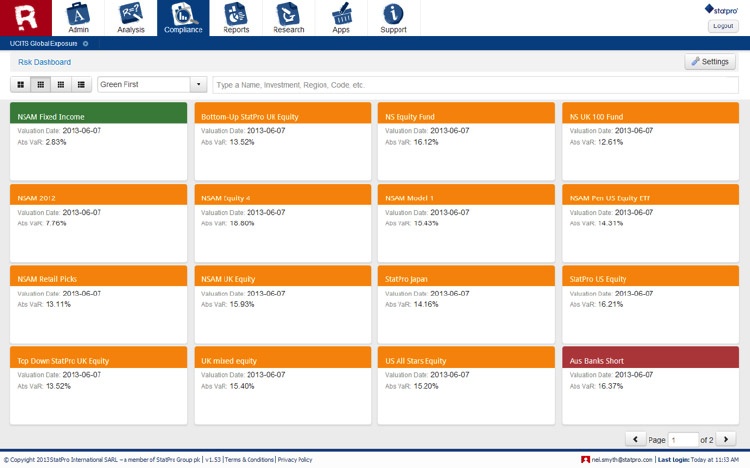Close the UCITS Global Exposure tab
Viewport: 750px width, 468px height.
[86, 44]
